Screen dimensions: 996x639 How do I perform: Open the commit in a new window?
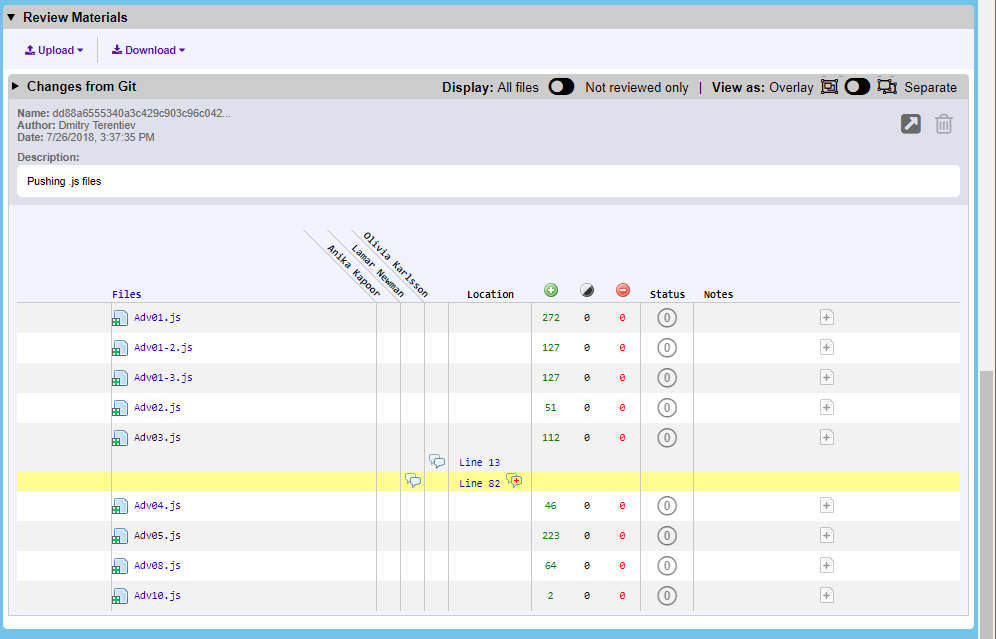[x=910, y=123]
